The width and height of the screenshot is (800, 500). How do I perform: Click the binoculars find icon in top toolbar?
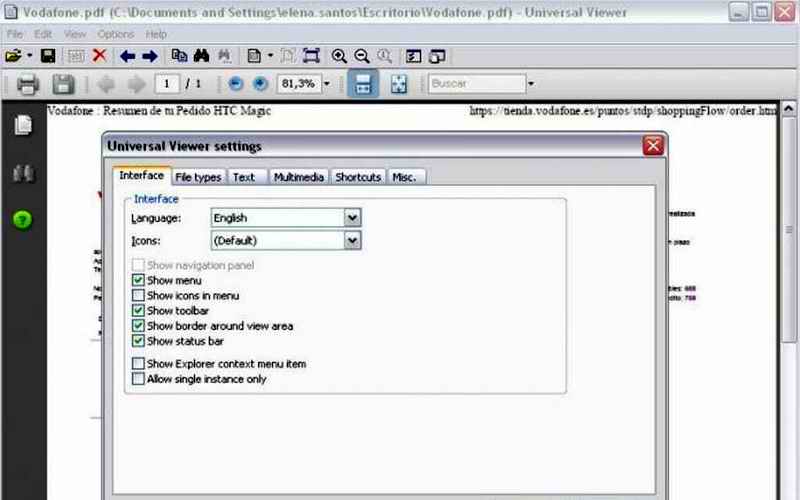[x=201, y=56]
